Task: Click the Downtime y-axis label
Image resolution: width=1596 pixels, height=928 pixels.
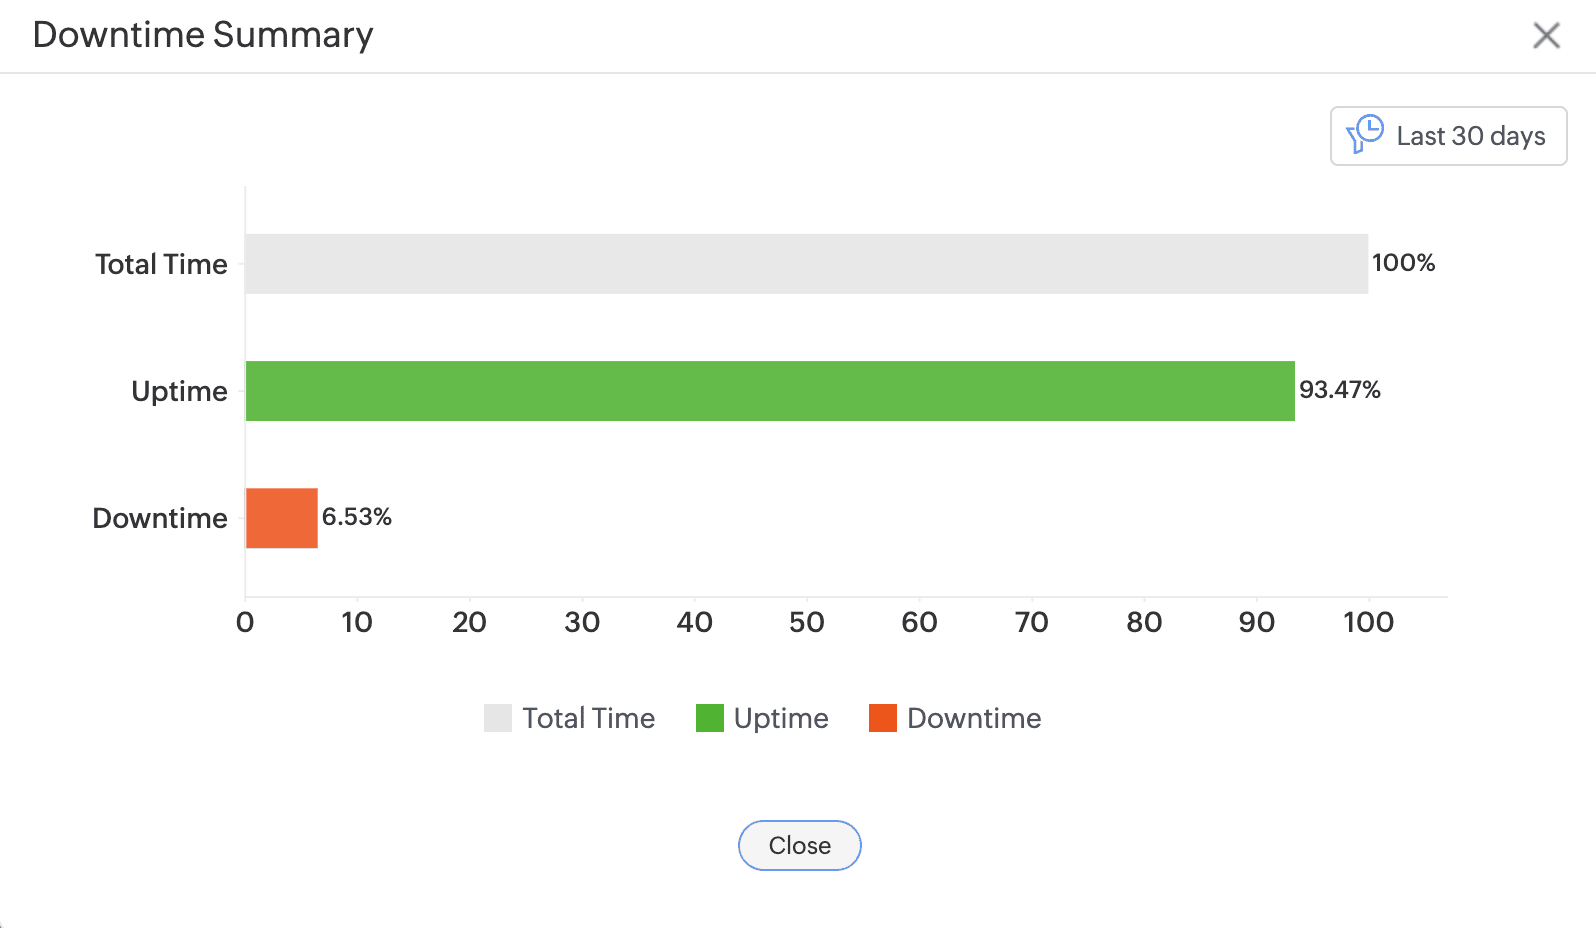Action: [160, 518]
